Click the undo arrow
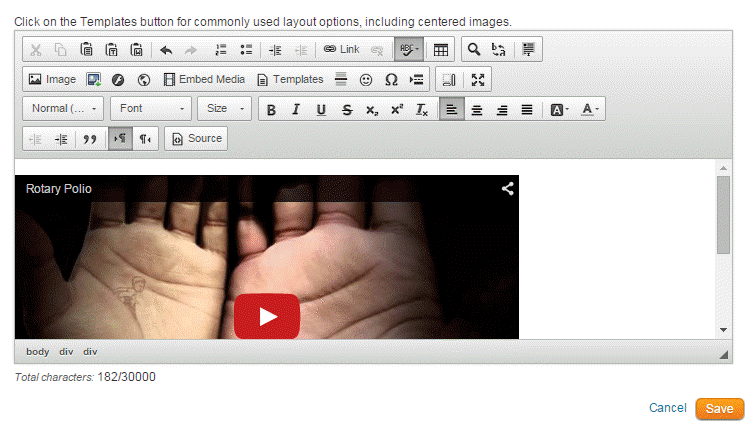 166,49
